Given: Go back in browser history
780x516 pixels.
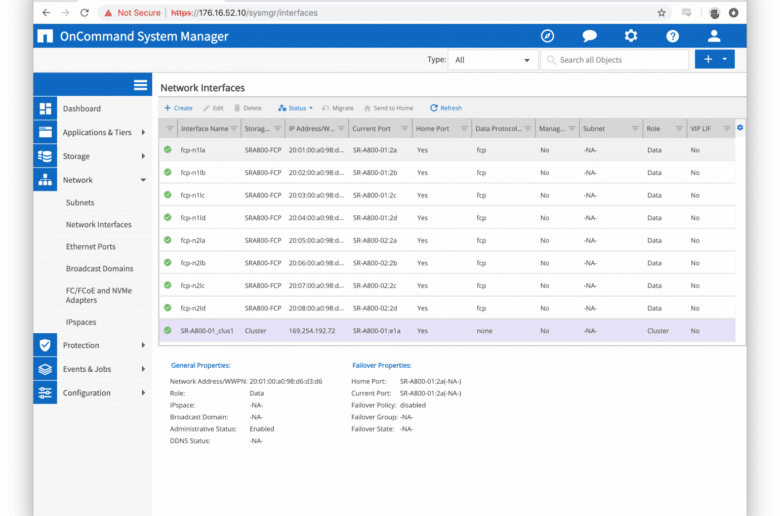Looking at the screenshot, I should (x=46, y=13).
